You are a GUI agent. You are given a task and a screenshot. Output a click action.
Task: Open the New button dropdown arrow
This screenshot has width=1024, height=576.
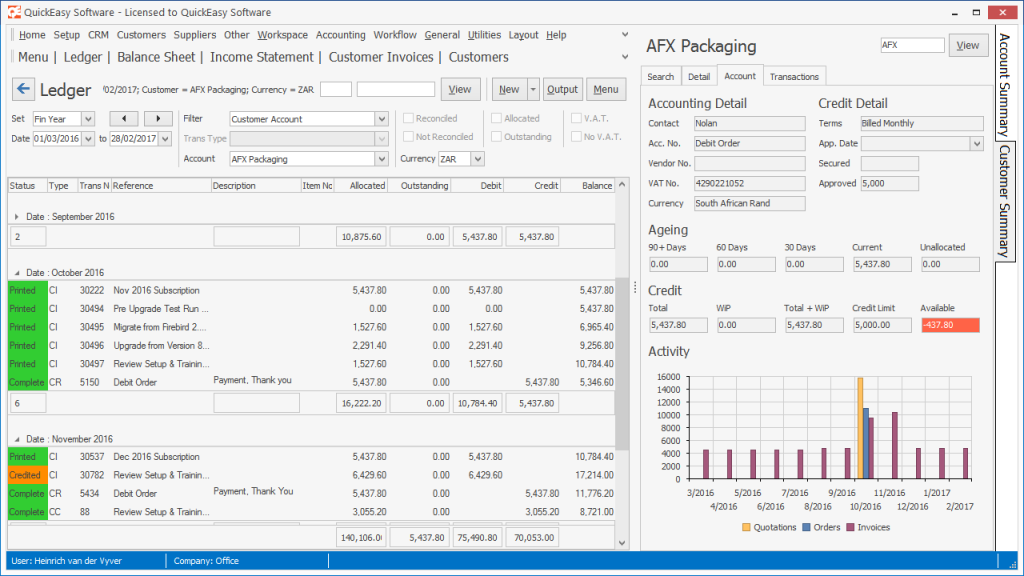(x=533, y=89)
